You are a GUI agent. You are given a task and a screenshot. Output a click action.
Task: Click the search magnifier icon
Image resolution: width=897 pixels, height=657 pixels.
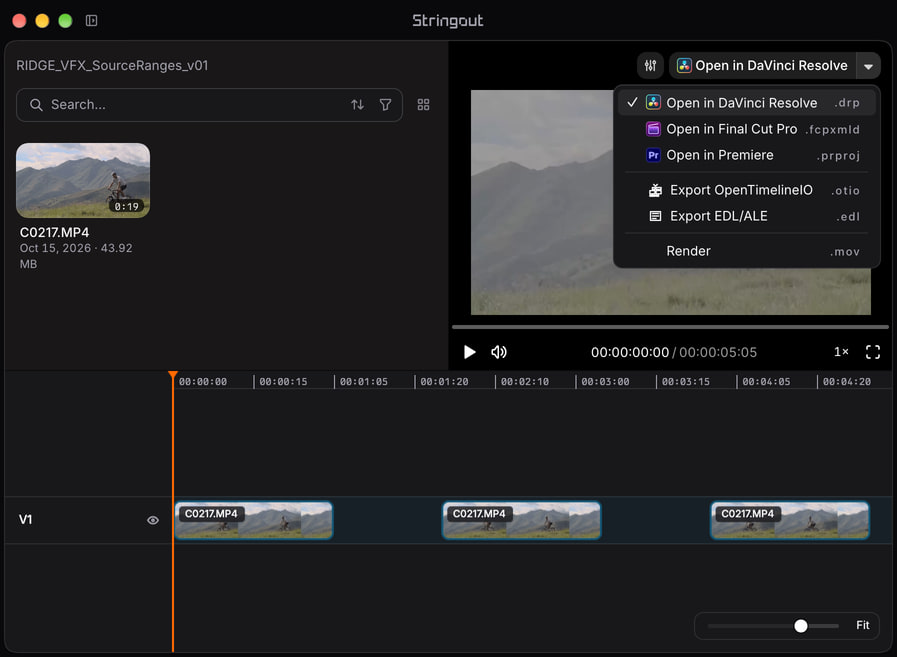[x=36, y=105]
